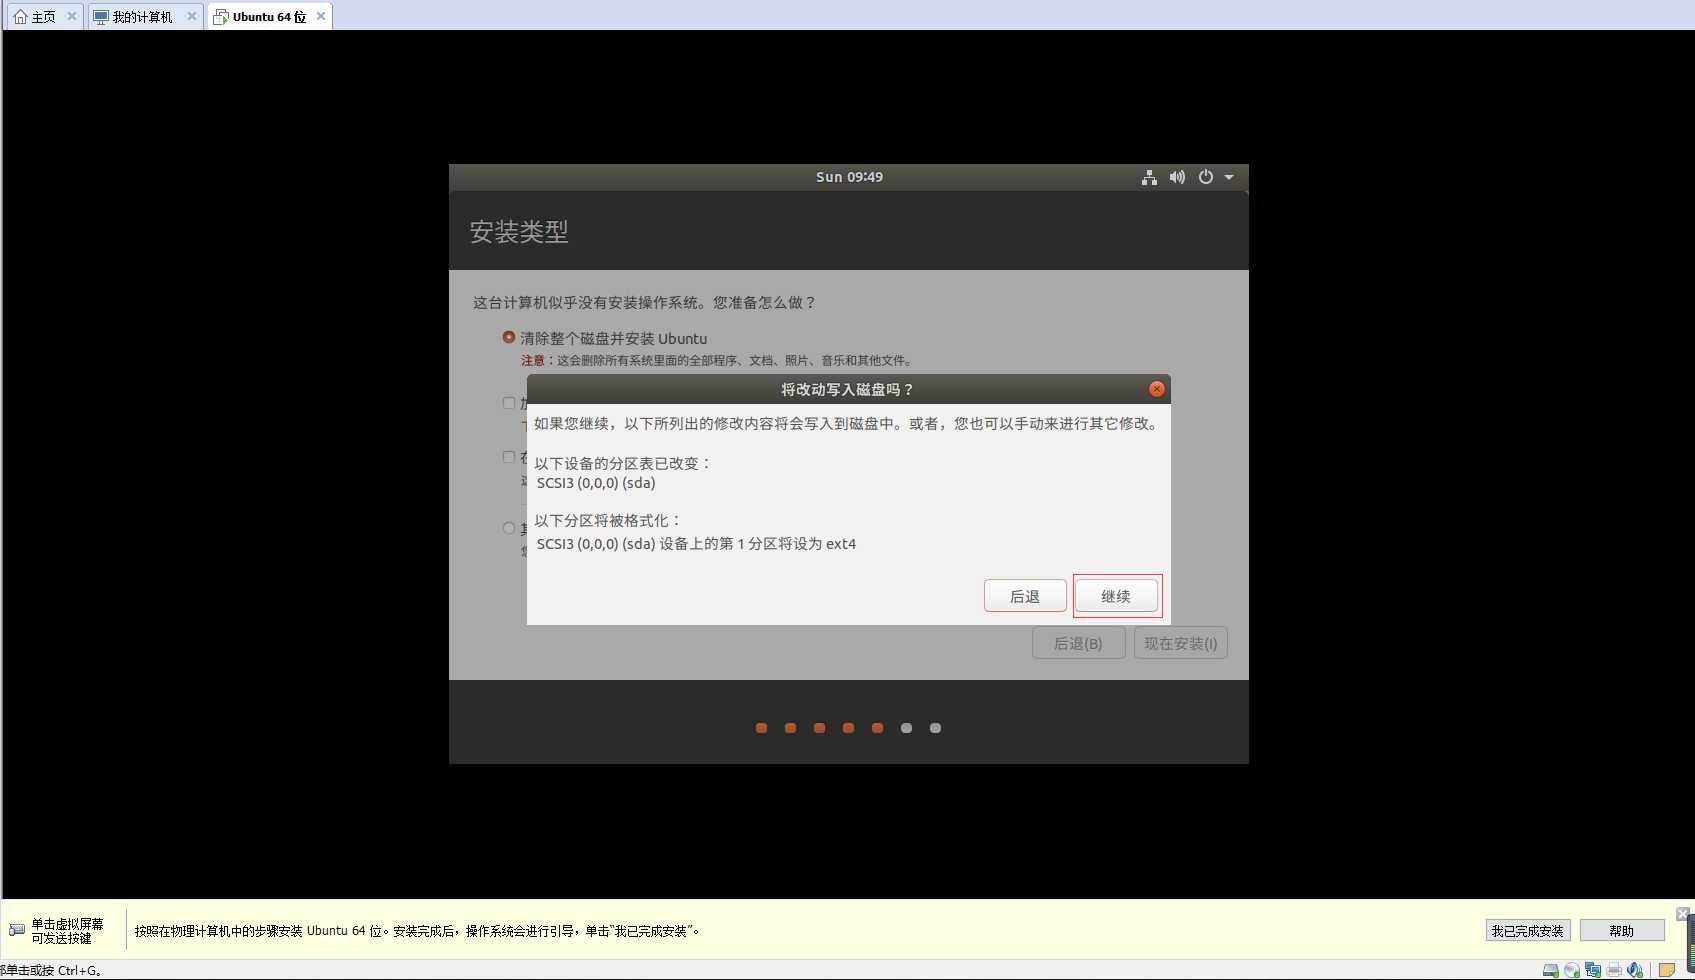Click the 帮助 button in the info bar
Screen dimensions: 1695x980
pyautogui.click(x=1622, y=931)
